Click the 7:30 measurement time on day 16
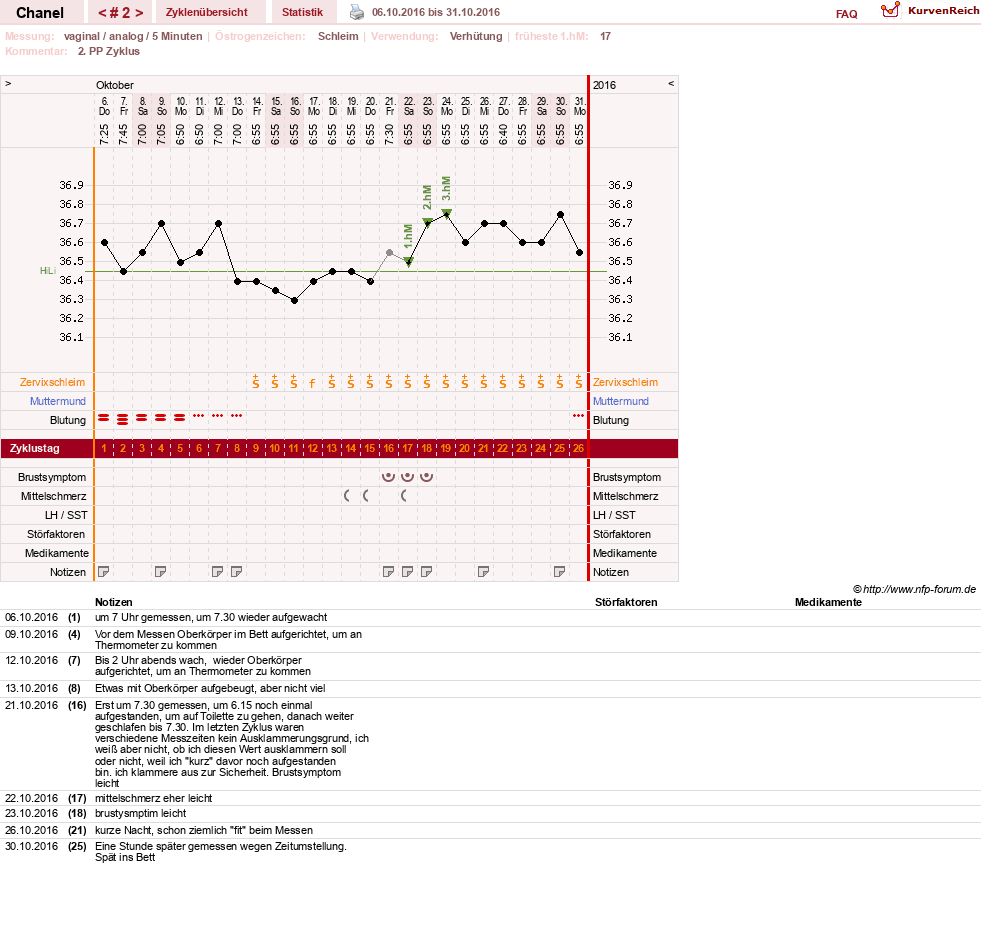 (x=389, y=134)
